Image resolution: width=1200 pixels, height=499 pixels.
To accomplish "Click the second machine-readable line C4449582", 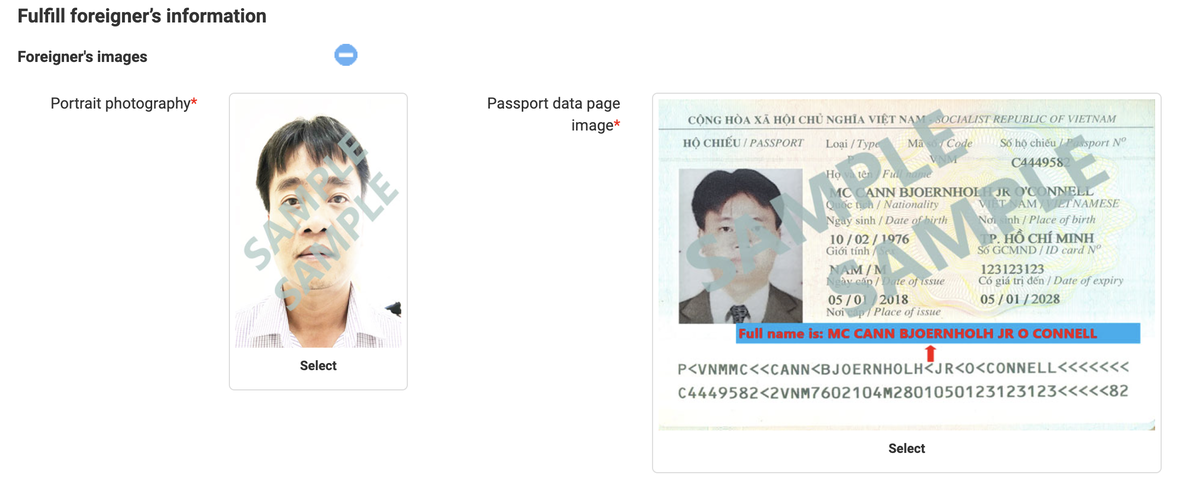I will point(903,392).
